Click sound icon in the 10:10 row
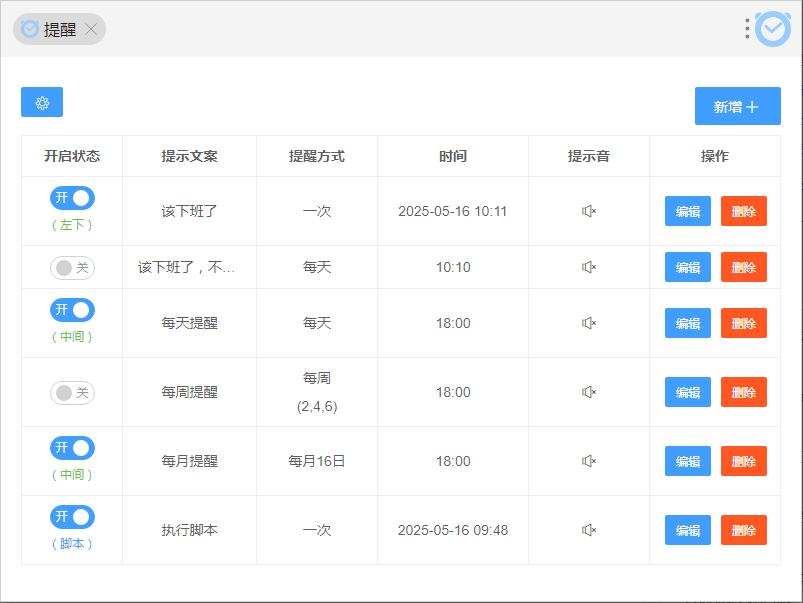The width and height of the screenshot is (803, 603). [589, 267]
